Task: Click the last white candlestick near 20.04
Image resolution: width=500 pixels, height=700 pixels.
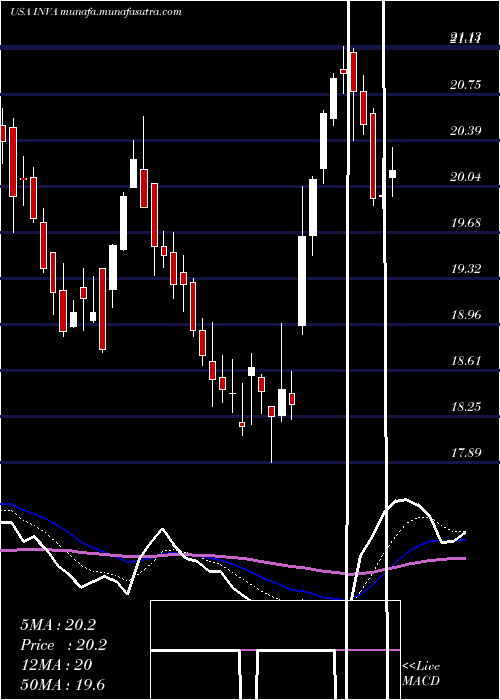Action: (x=392, y=174)
